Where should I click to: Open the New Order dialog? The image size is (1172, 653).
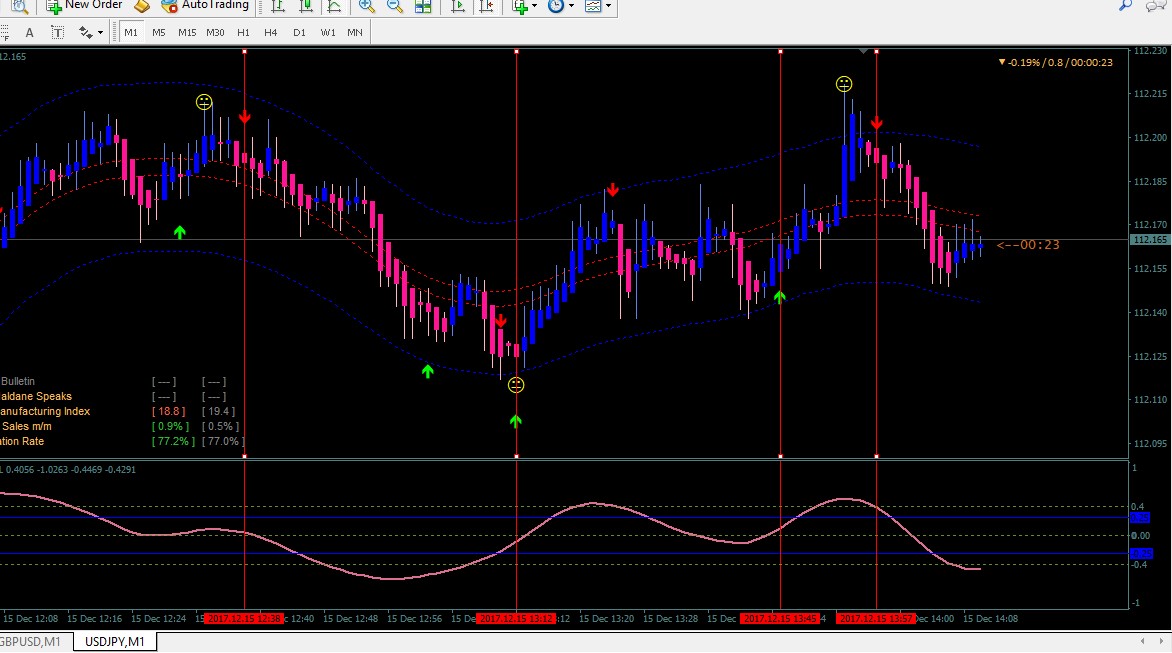pyautogui.click(x=84, y=6)
